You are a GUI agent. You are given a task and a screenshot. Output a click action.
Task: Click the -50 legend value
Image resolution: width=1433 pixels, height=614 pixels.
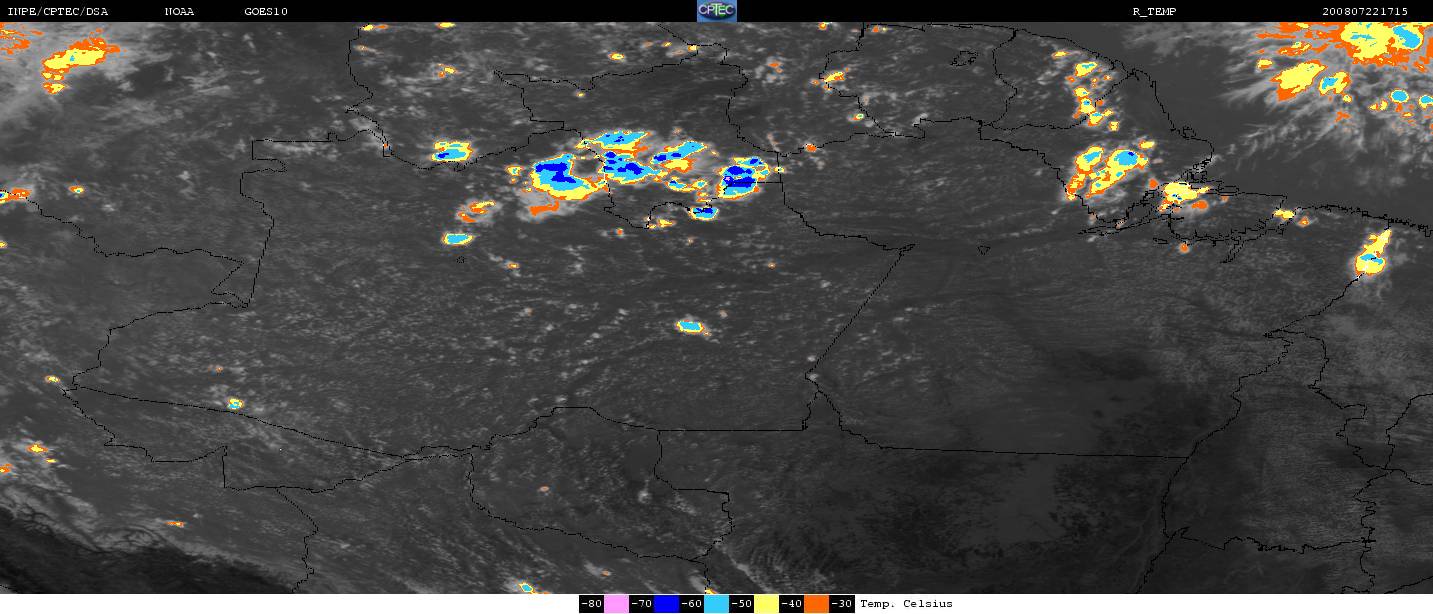point(741,604)
